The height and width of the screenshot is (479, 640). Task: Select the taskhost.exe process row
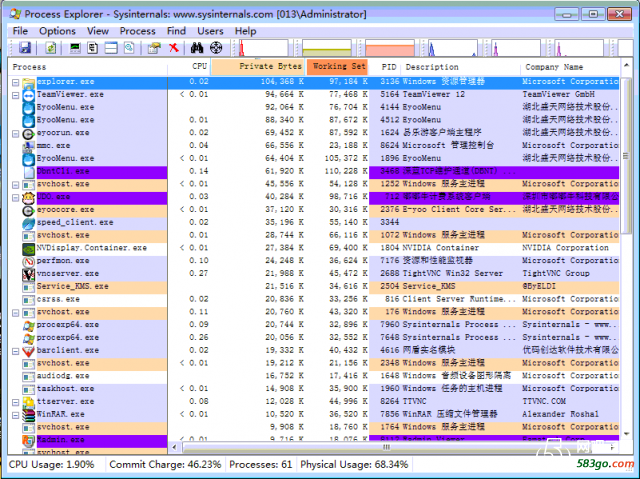[x=313, y=389]
